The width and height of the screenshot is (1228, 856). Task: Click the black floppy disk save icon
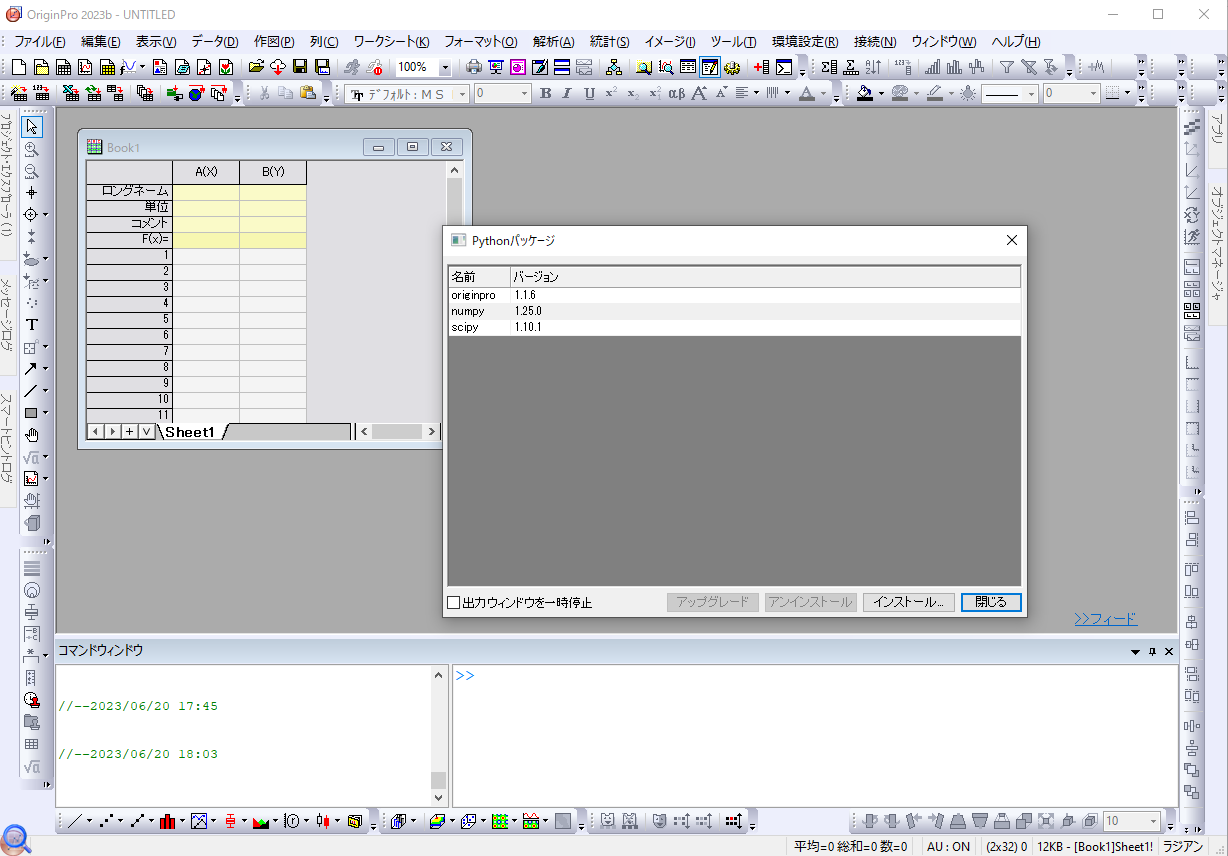click(x=300, y=67)
